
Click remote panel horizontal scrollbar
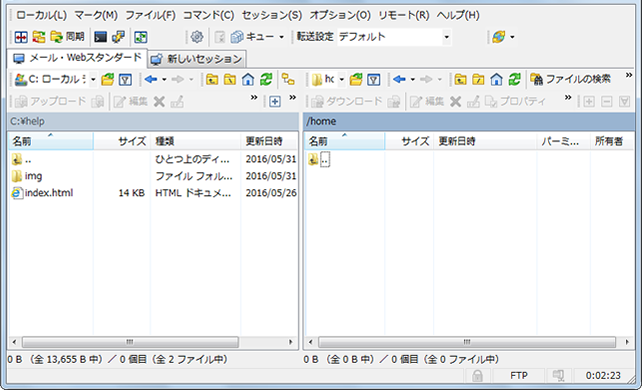pos(468,342)
